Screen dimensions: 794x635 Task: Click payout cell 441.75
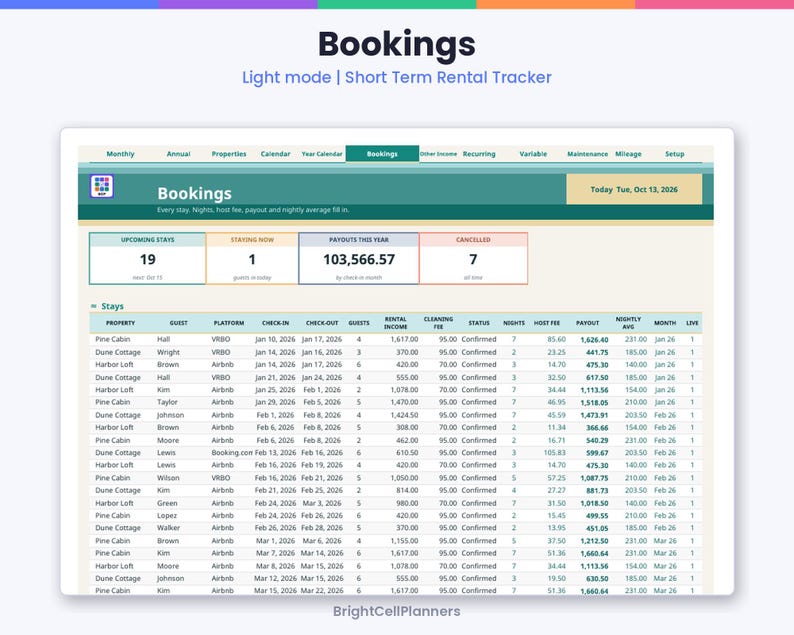point(597,352)
